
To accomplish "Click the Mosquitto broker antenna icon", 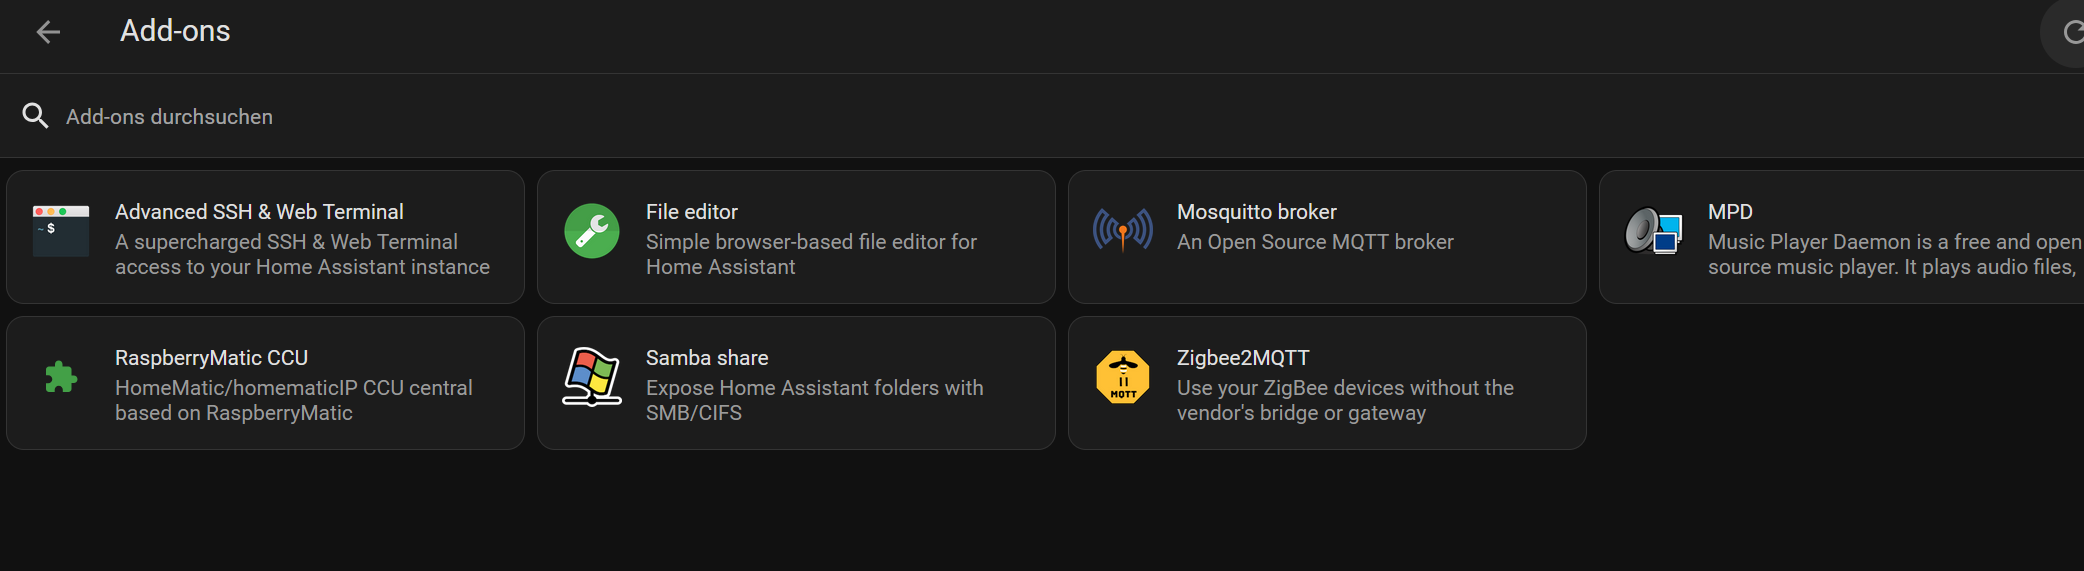I will [x=1123, y=231].
